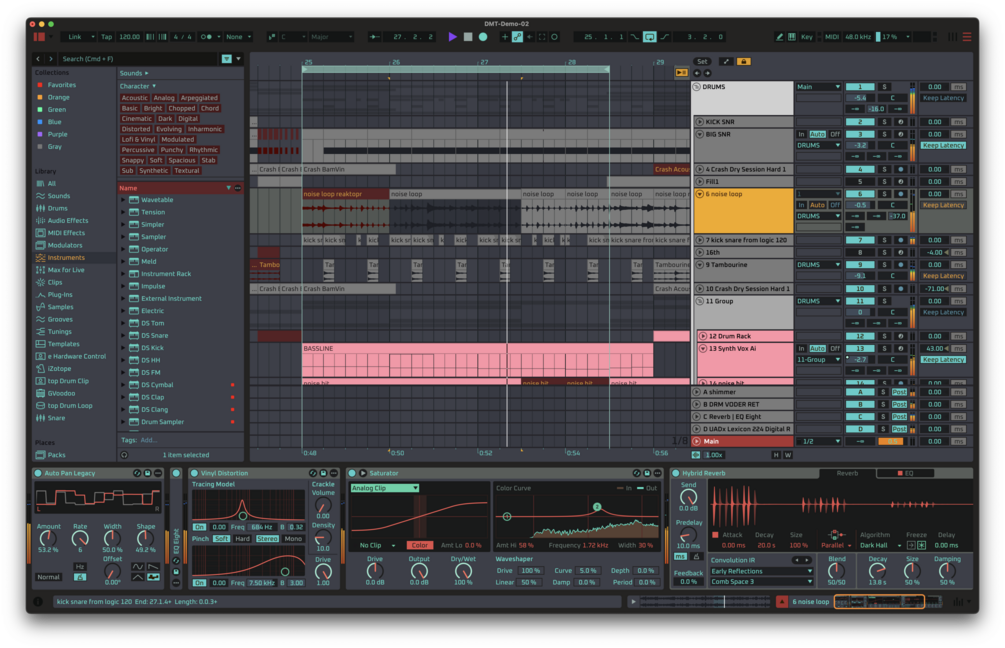Image resolution: width=1005 pixels, height=648 pixels.
Task: Click the browser back arrow
Action: [38, 59]
